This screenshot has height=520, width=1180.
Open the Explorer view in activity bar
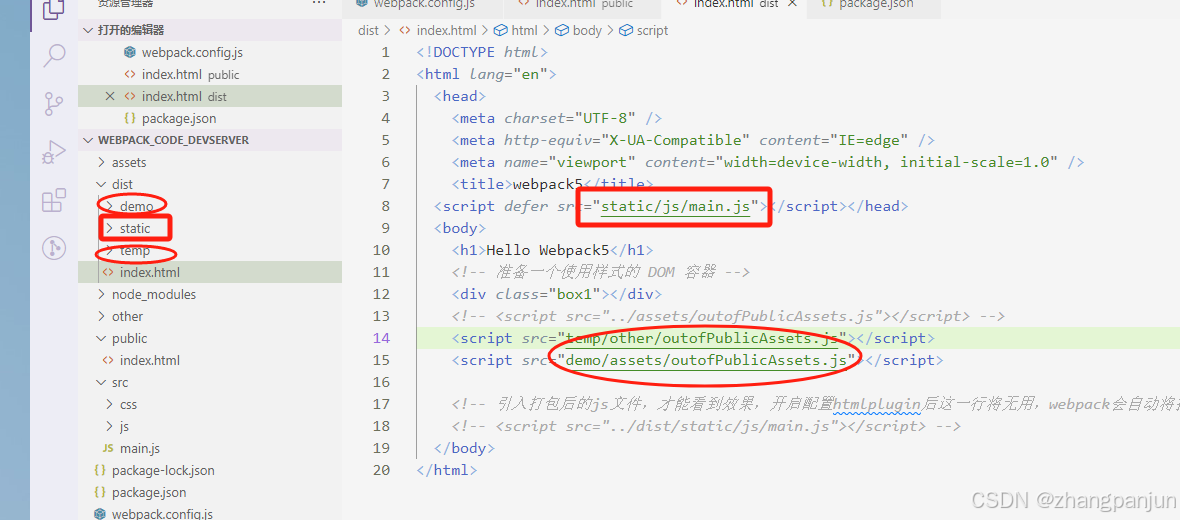[53, 9]
